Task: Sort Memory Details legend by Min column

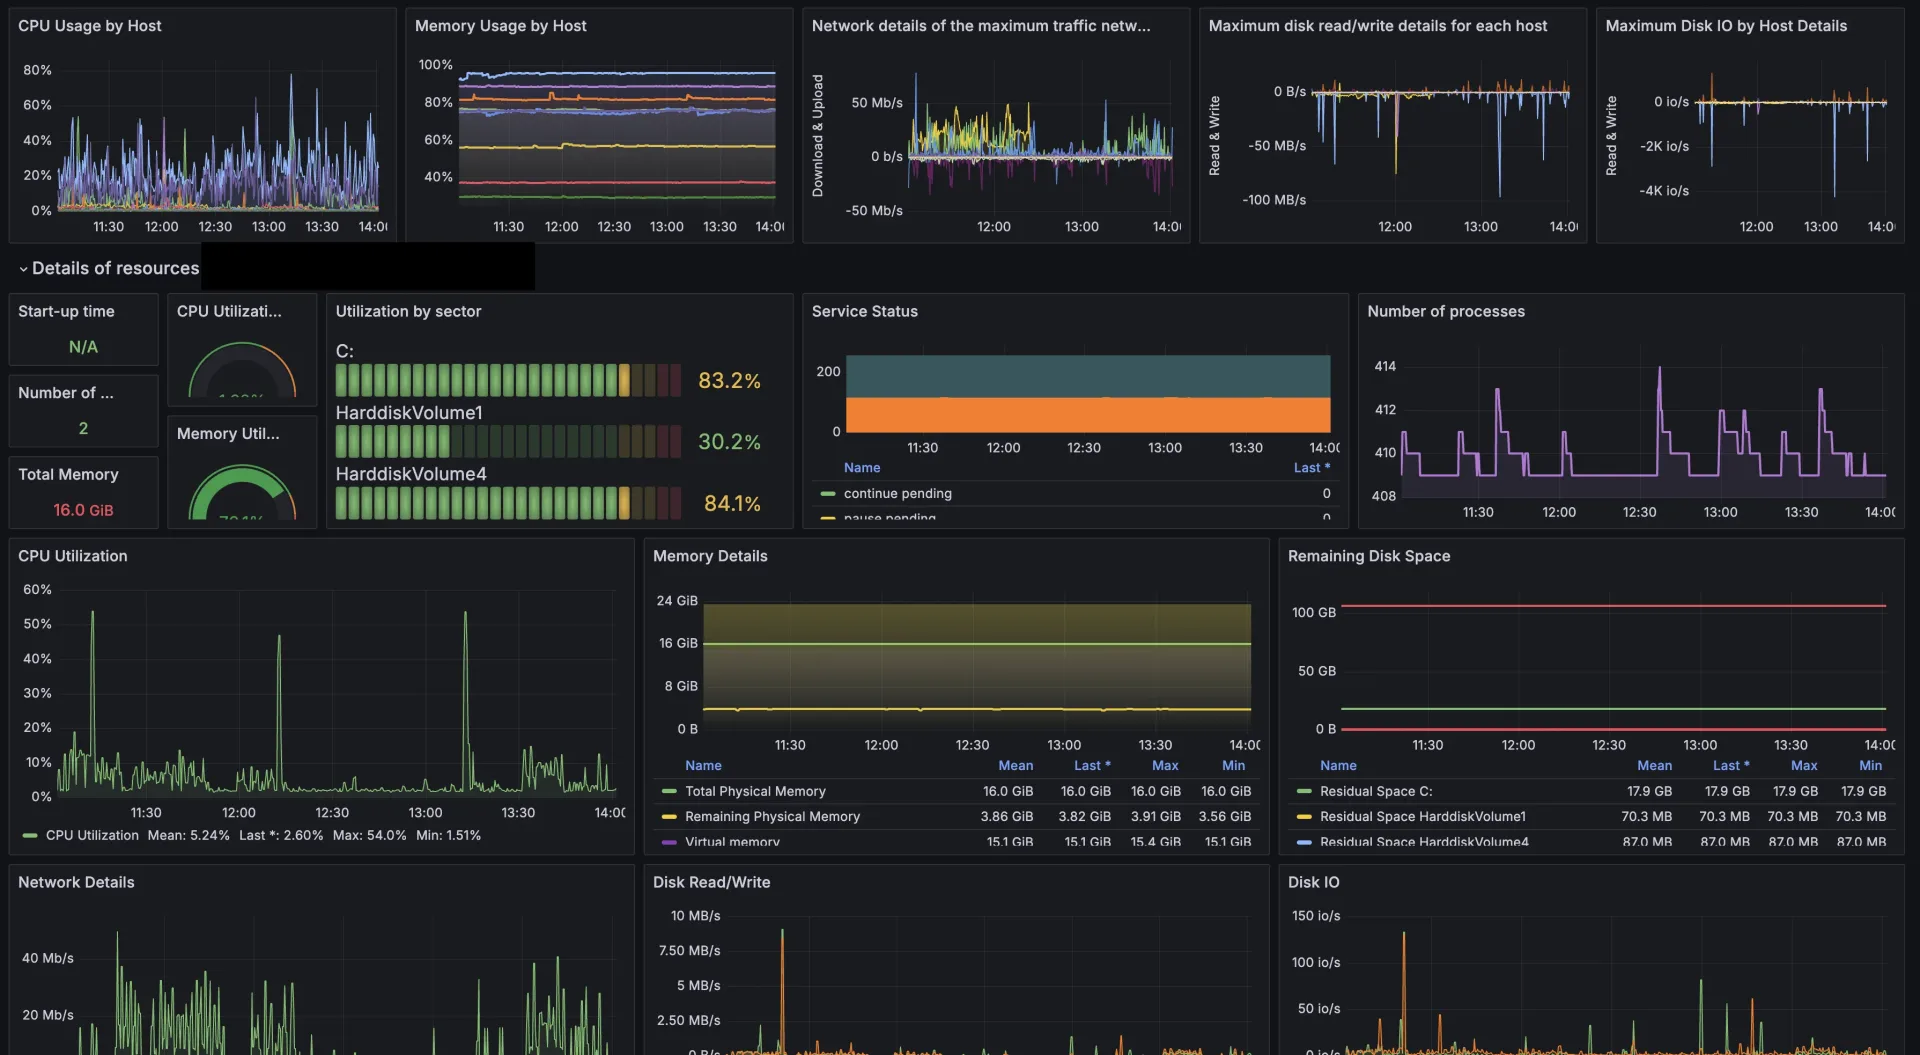Action: coord(1233,765)
